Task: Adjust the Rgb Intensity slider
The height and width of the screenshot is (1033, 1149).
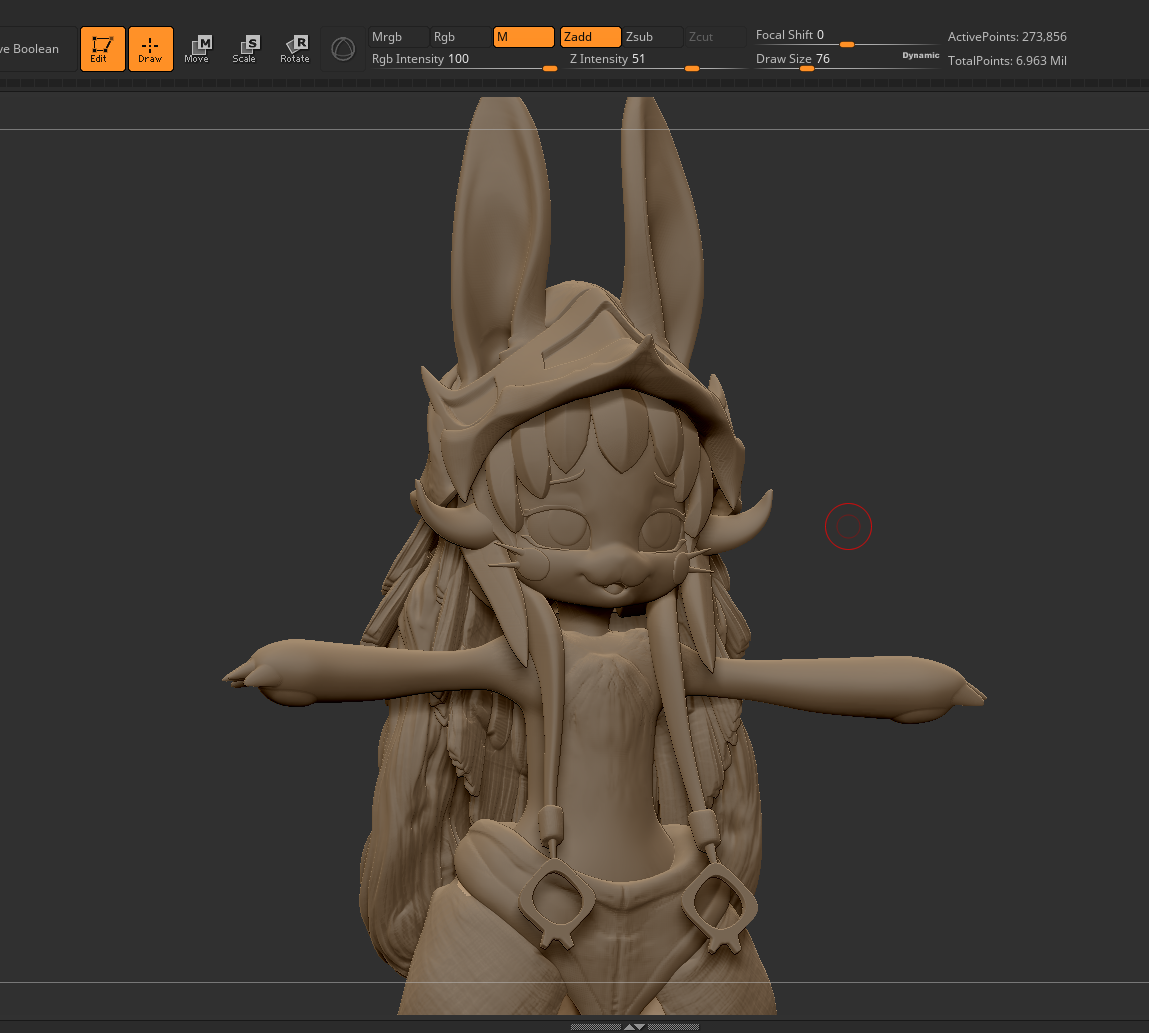Action: coord(463,60)
